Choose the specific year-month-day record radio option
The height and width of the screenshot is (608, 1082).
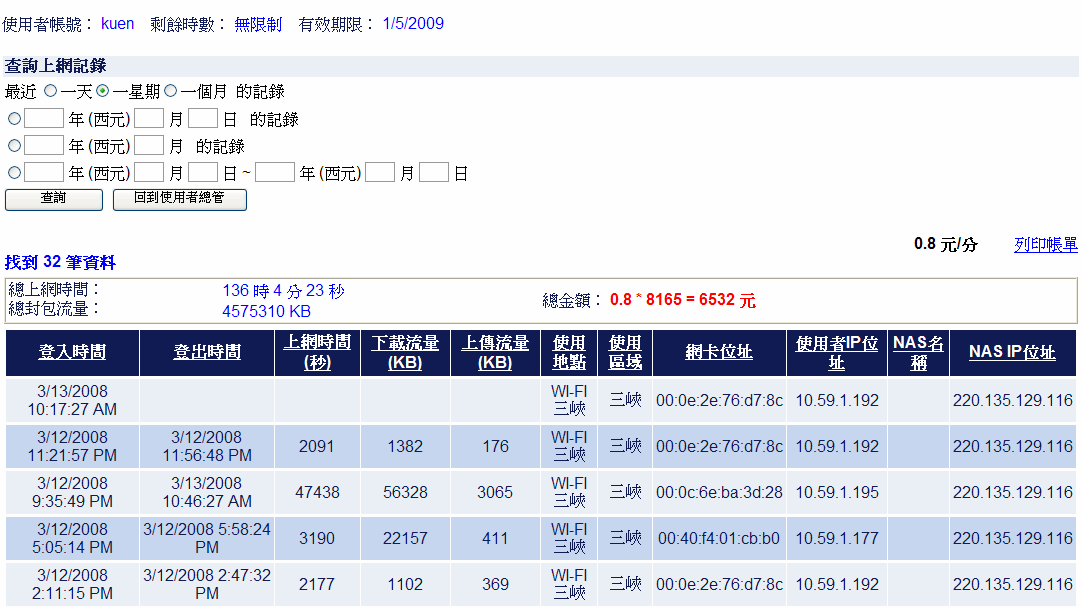14,119
